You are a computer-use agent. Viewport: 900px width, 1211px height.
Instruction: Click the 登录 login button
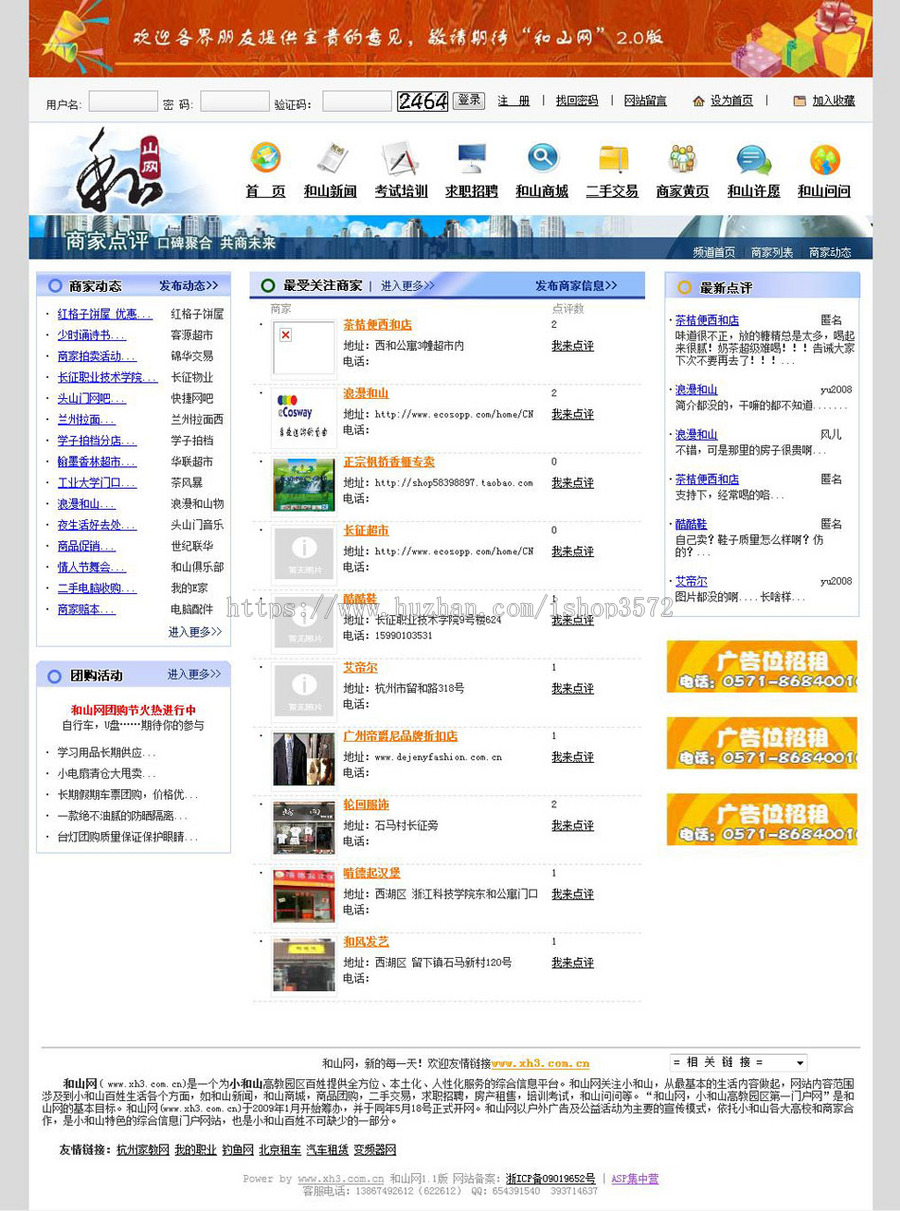[x=468, y=100]
